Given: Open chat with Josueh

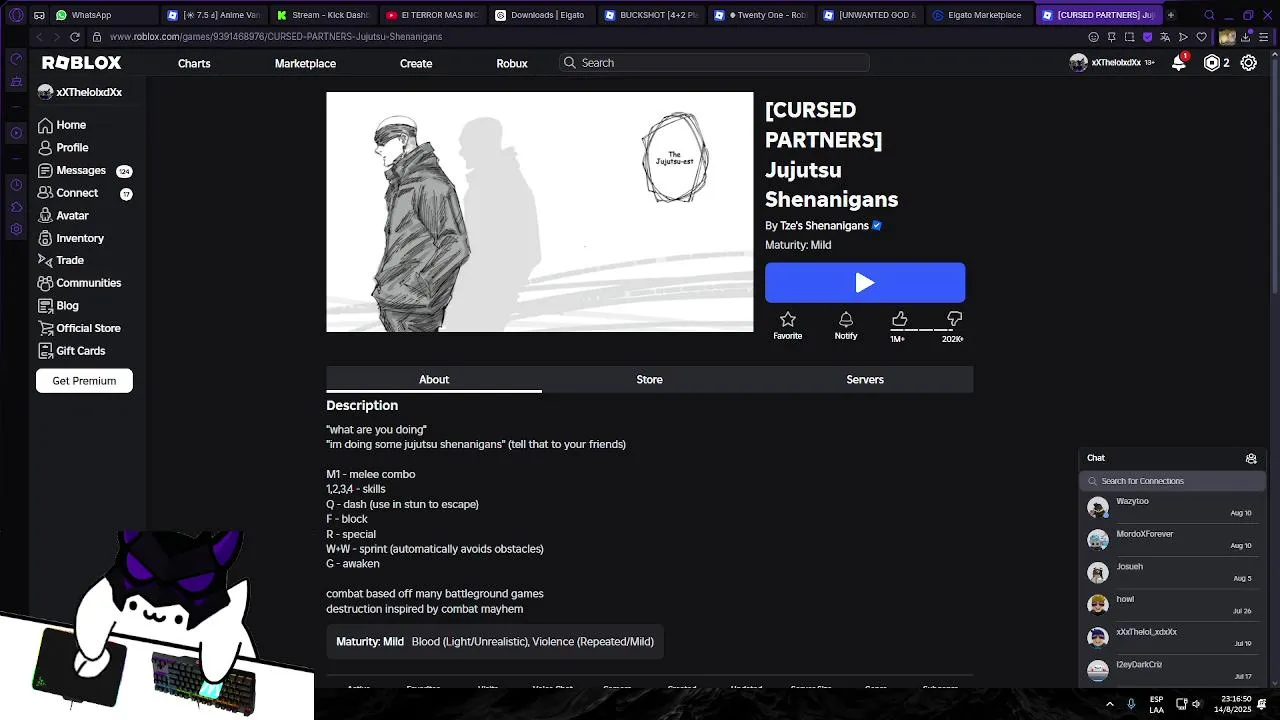Looking at the screenshot, I should 1173,572.
